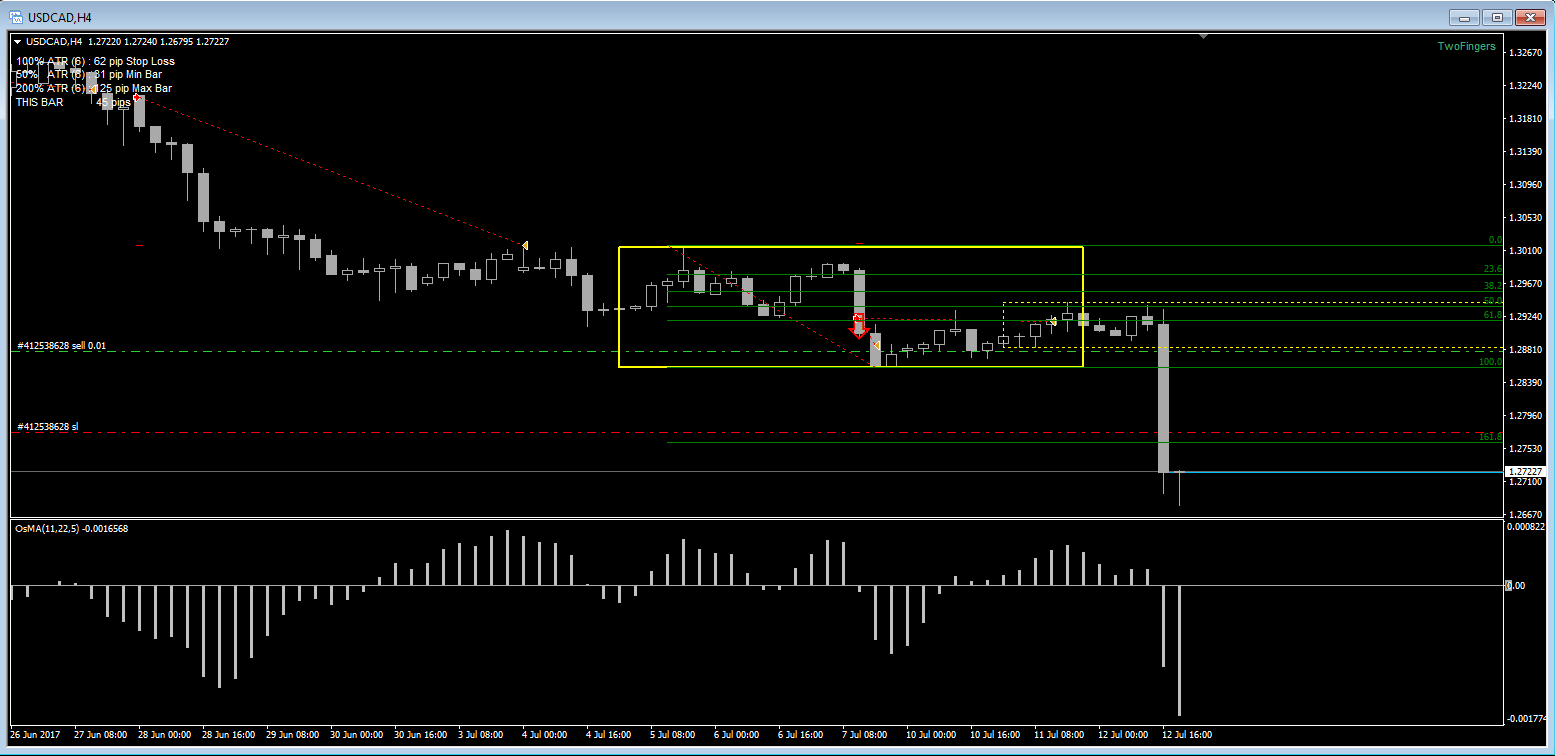
Task: Click the '125 pip Max Bar' ATR line
Action: click(x=94, y=88)
